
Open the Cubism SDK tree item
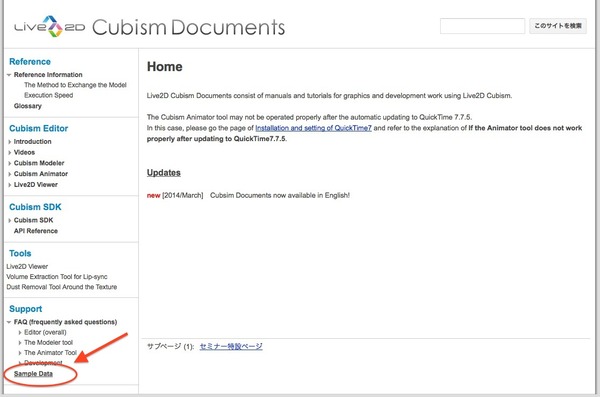[x=33, y=220]
